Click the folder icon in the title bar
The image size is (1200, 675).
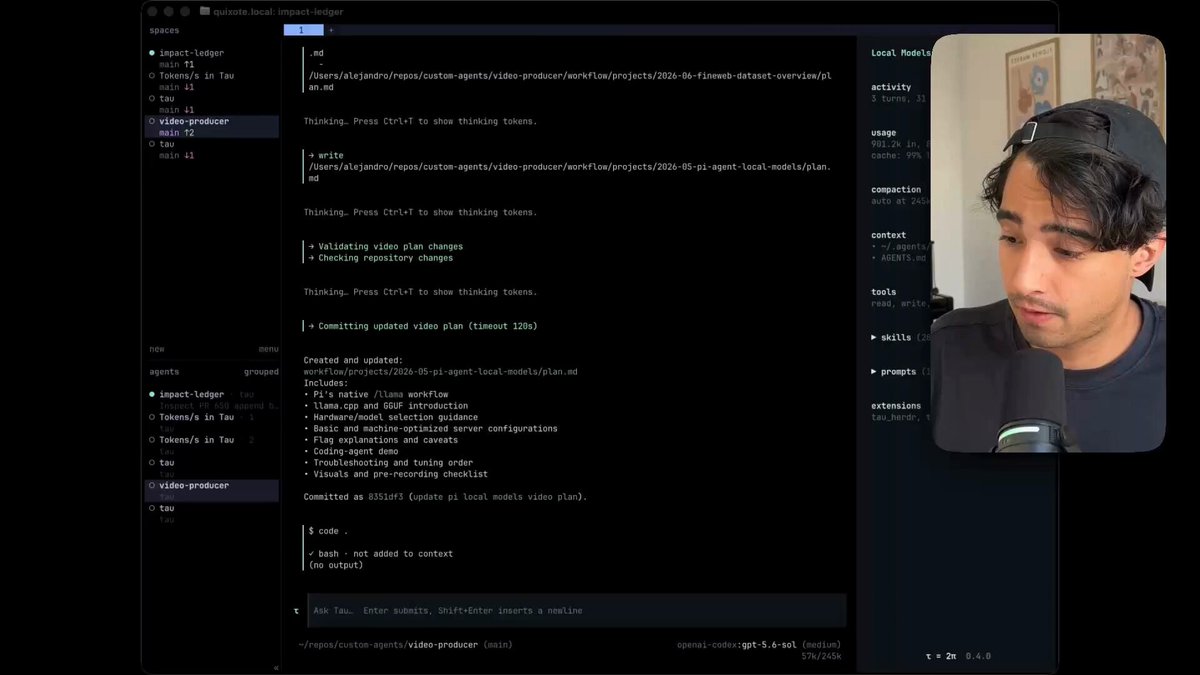(204, 11)
